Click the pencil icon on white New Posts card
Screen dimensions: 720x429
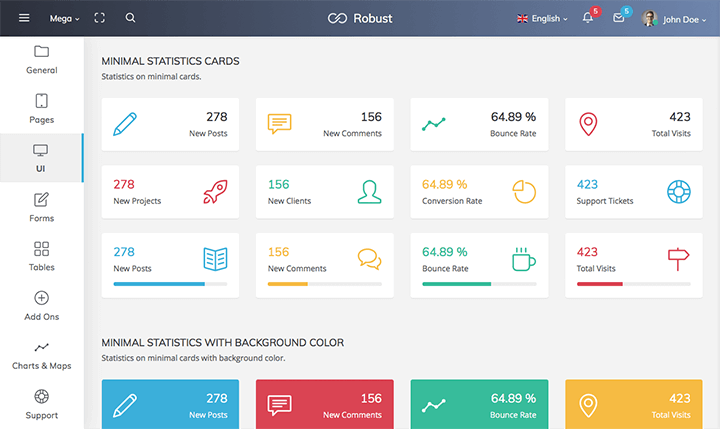pyautogui.click(x=125, y=124)
